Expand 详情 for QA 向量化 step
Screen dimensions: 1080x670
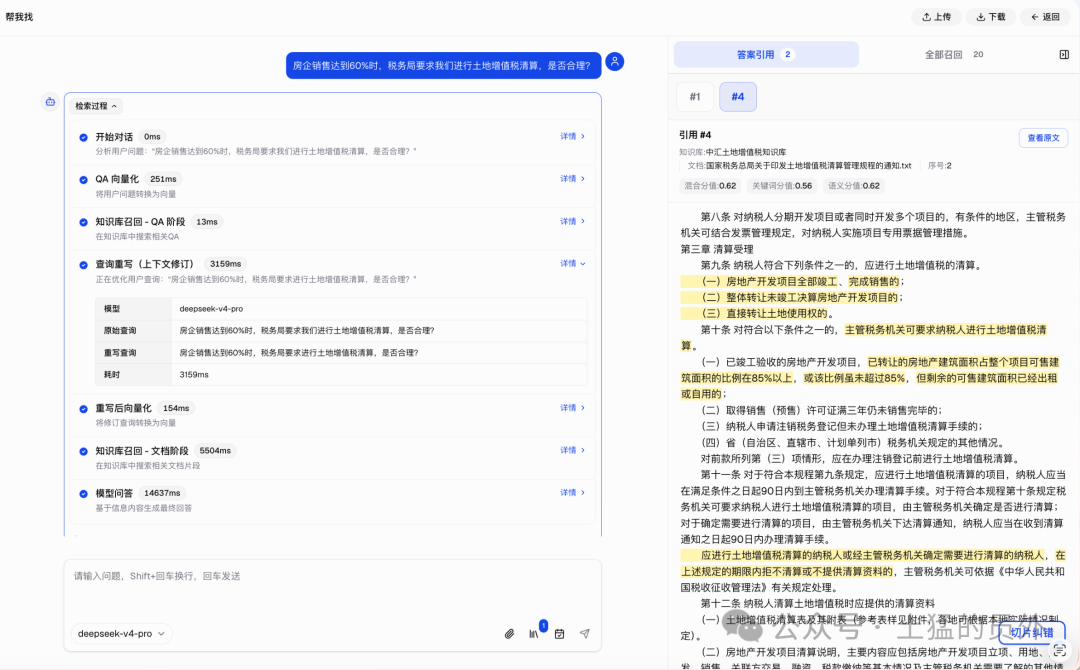pos(572,178)
